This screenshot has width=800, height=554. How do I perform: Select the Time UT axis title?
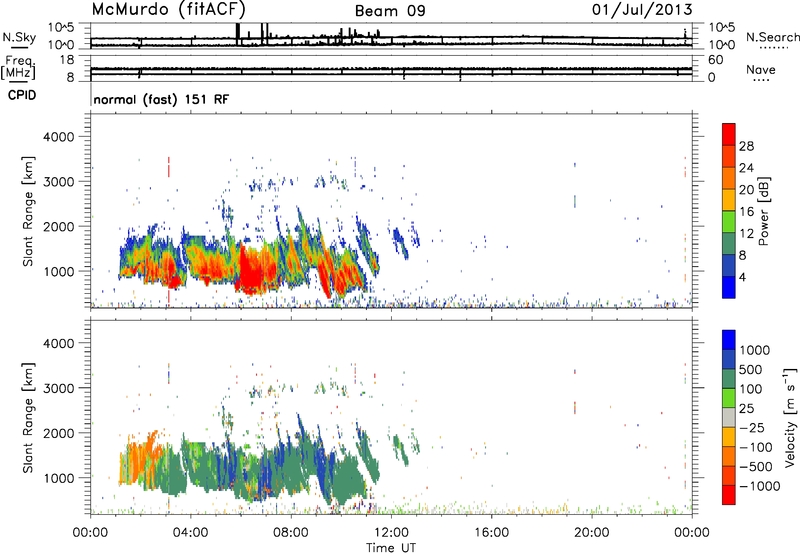tap(391, 548)
